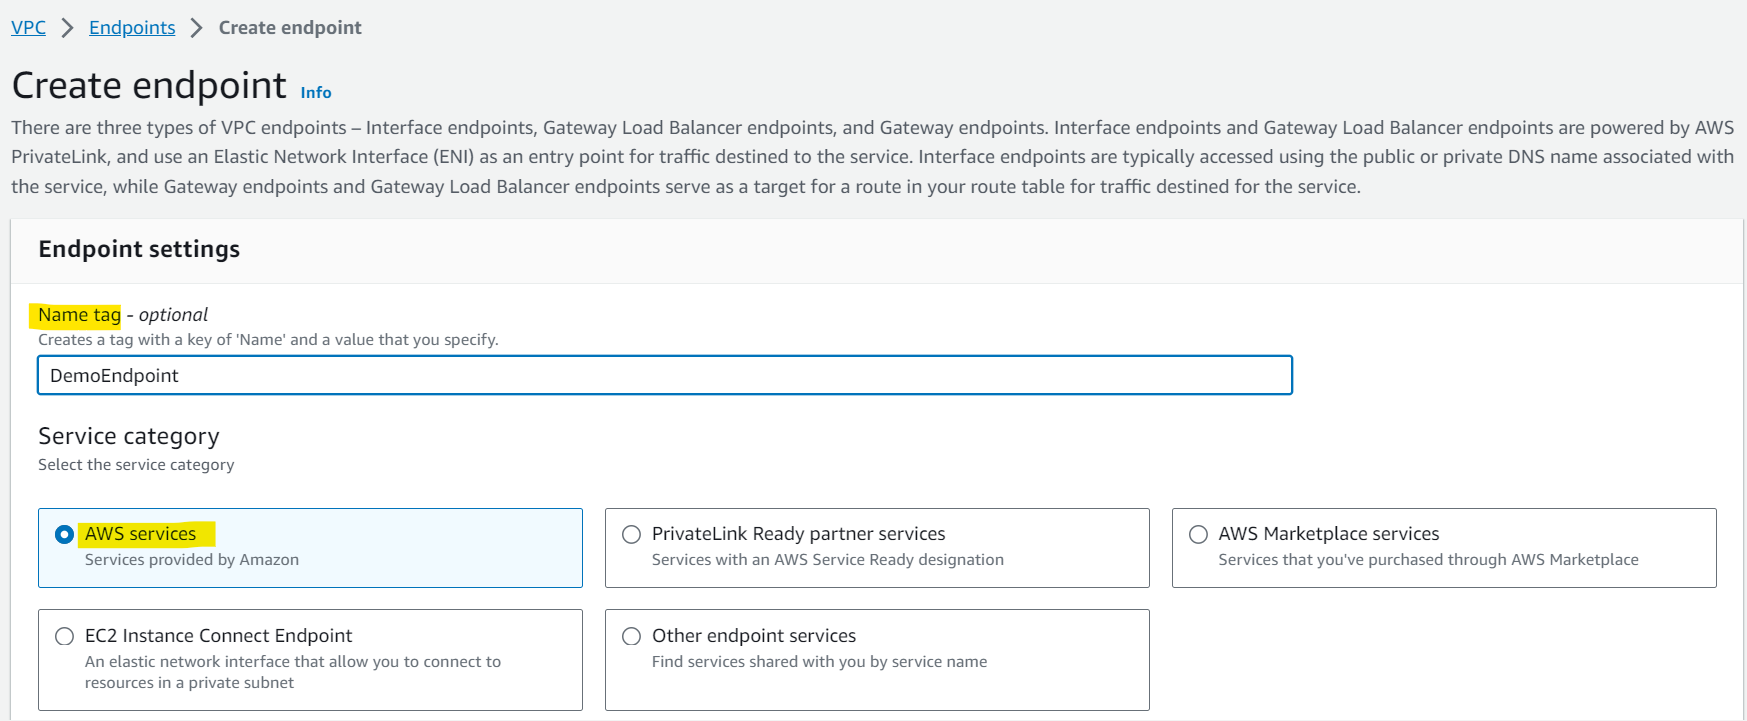
Task: Select AWS Marketplace services radio button
Action: coord(1198,535)
